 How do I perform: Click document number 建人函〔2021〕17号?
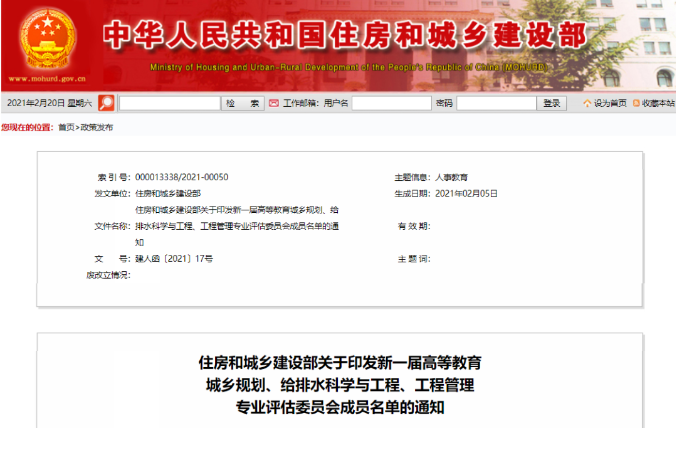coord(174,259)
